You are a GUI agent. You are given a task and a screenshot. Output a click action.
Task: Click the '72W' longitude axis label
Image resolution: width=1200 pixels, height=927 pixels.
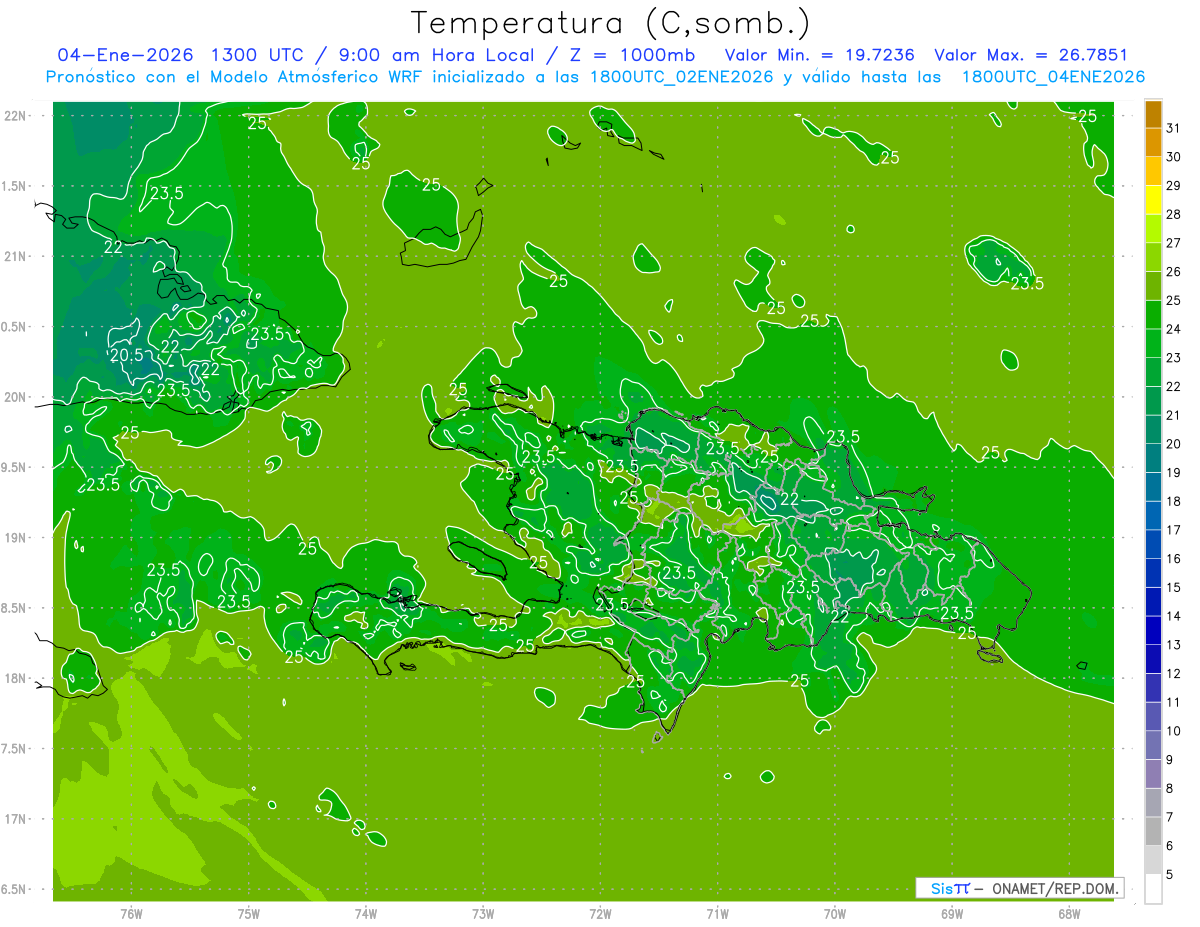coord(601,913)
